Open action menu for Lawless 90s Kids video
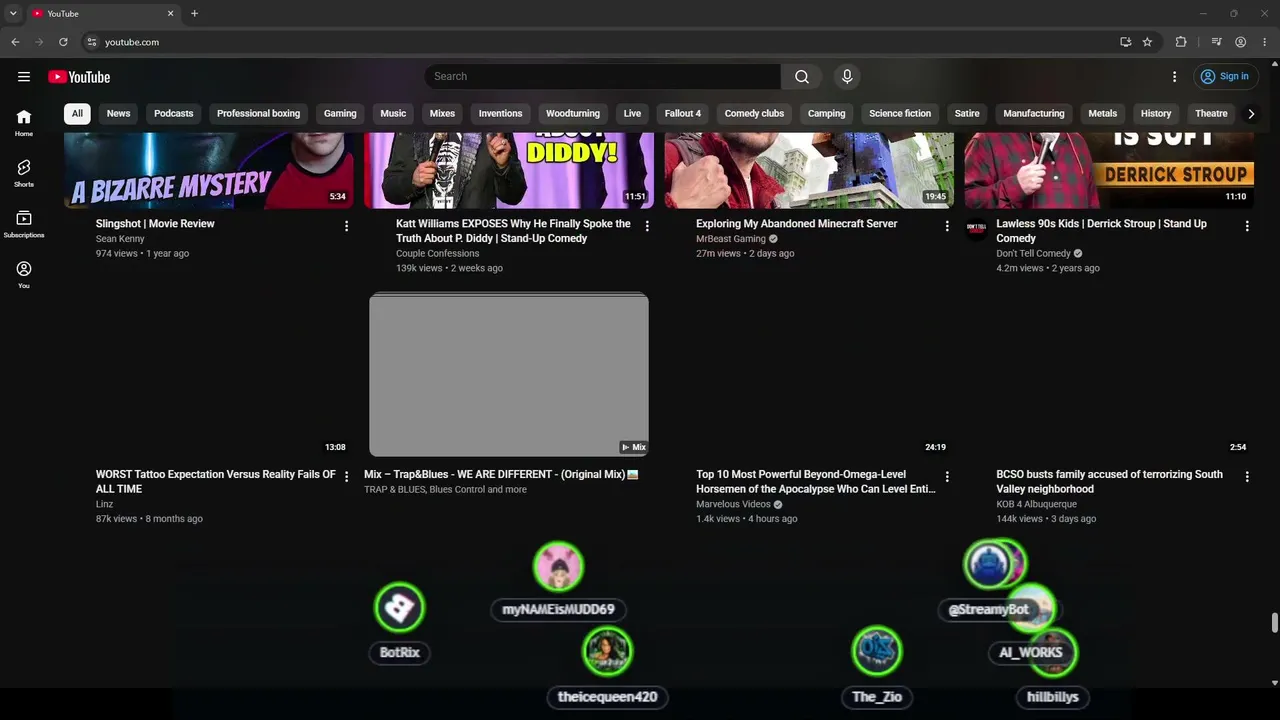The image size is (1280, 720). tap(1247, 227)
